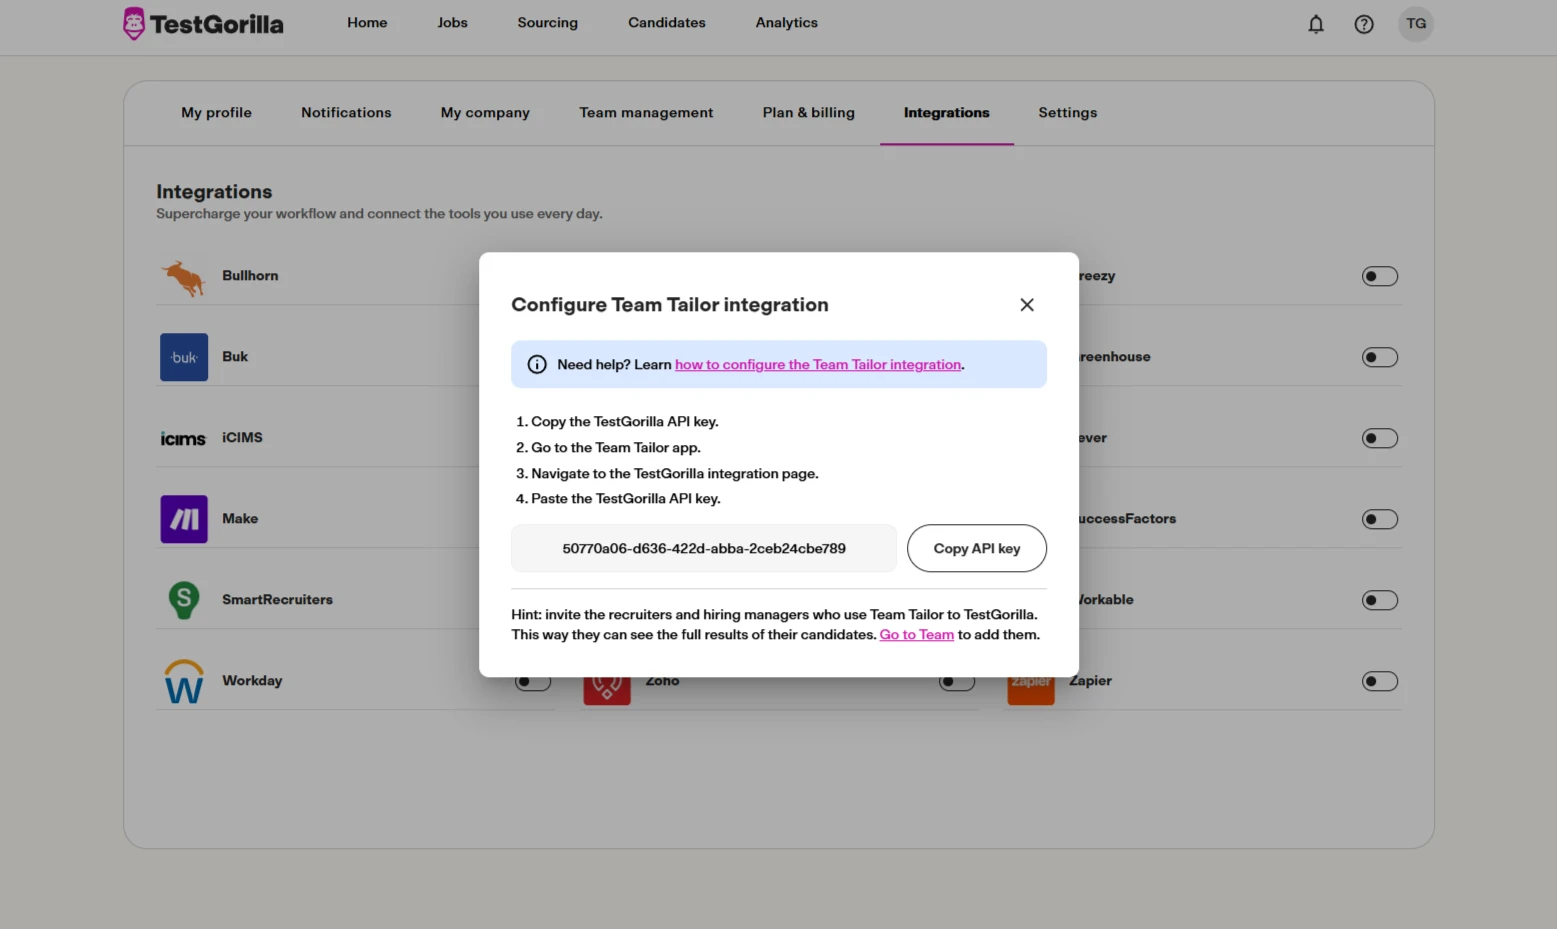Click the SmartRecruiters integration name
The height and width of the screenshot is (929, 1557).
coord(277,600)
